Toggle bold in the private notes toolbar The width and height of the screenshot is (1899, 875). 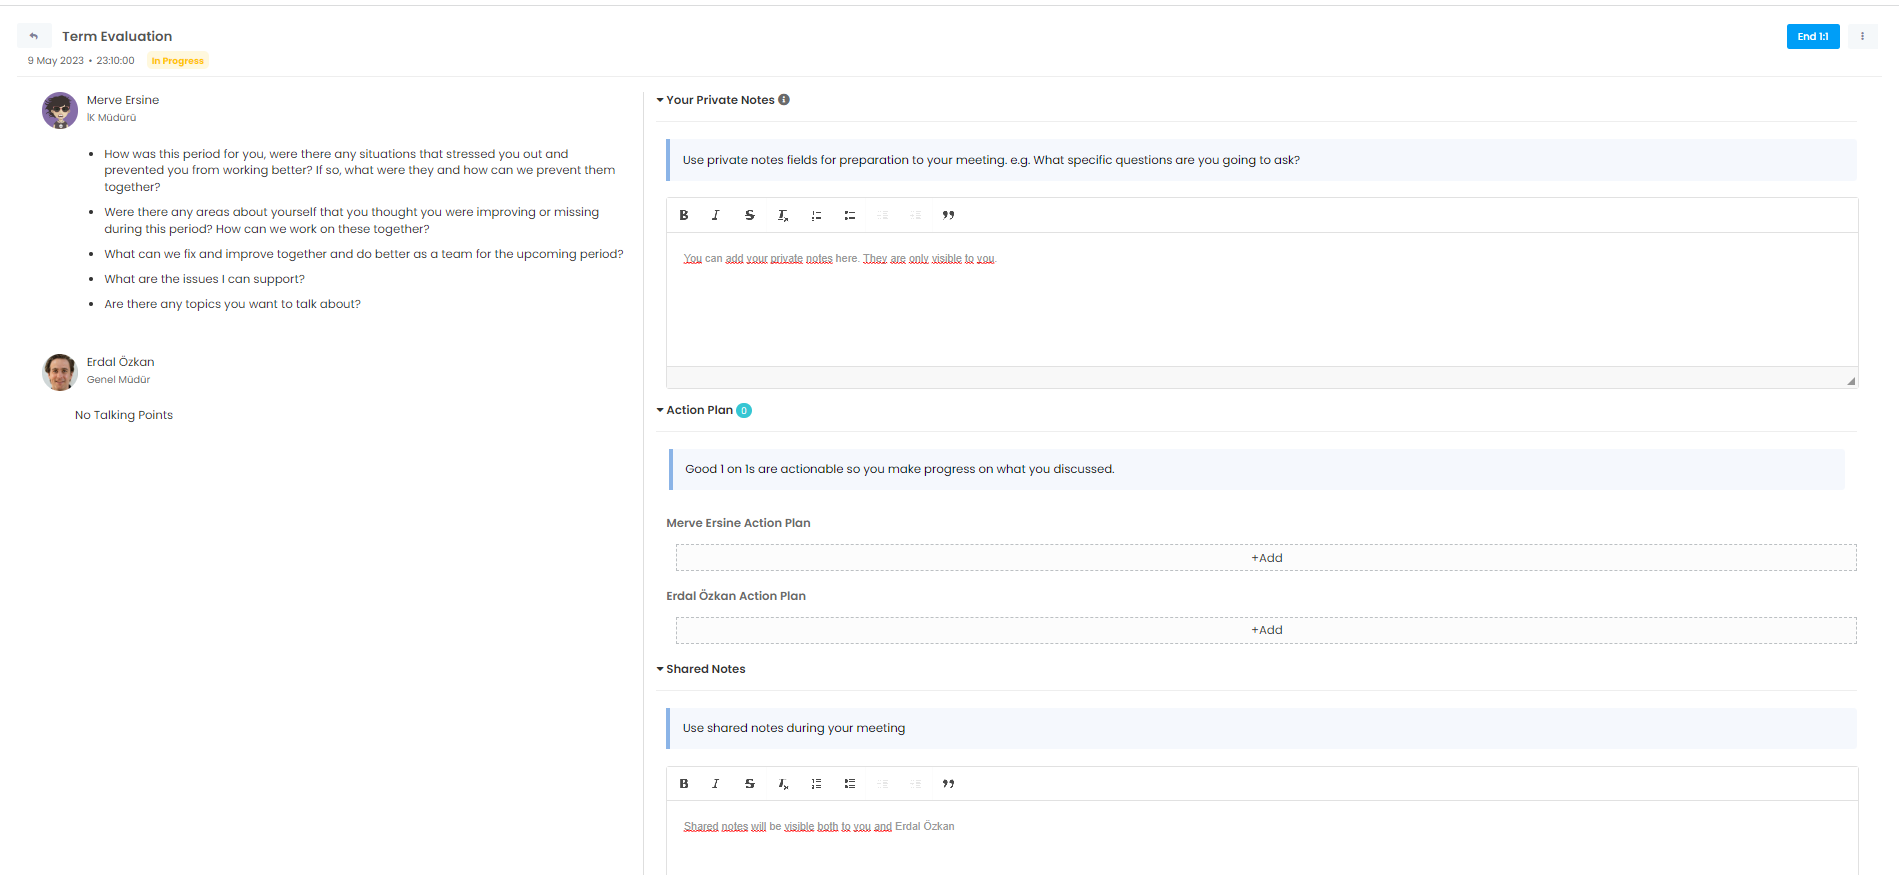click(x=684, y=215)
